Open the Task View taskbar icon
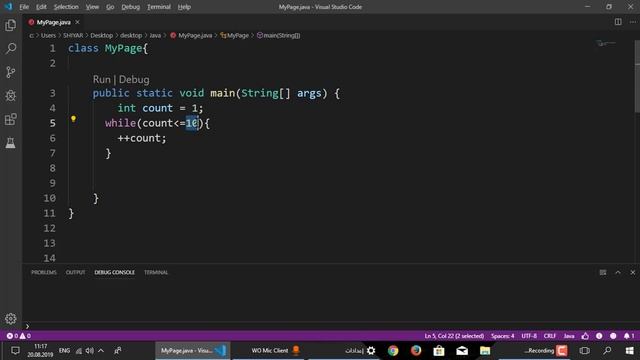This screenshot has height=360, width=640. pyautogui.click(x=584, y=351)
